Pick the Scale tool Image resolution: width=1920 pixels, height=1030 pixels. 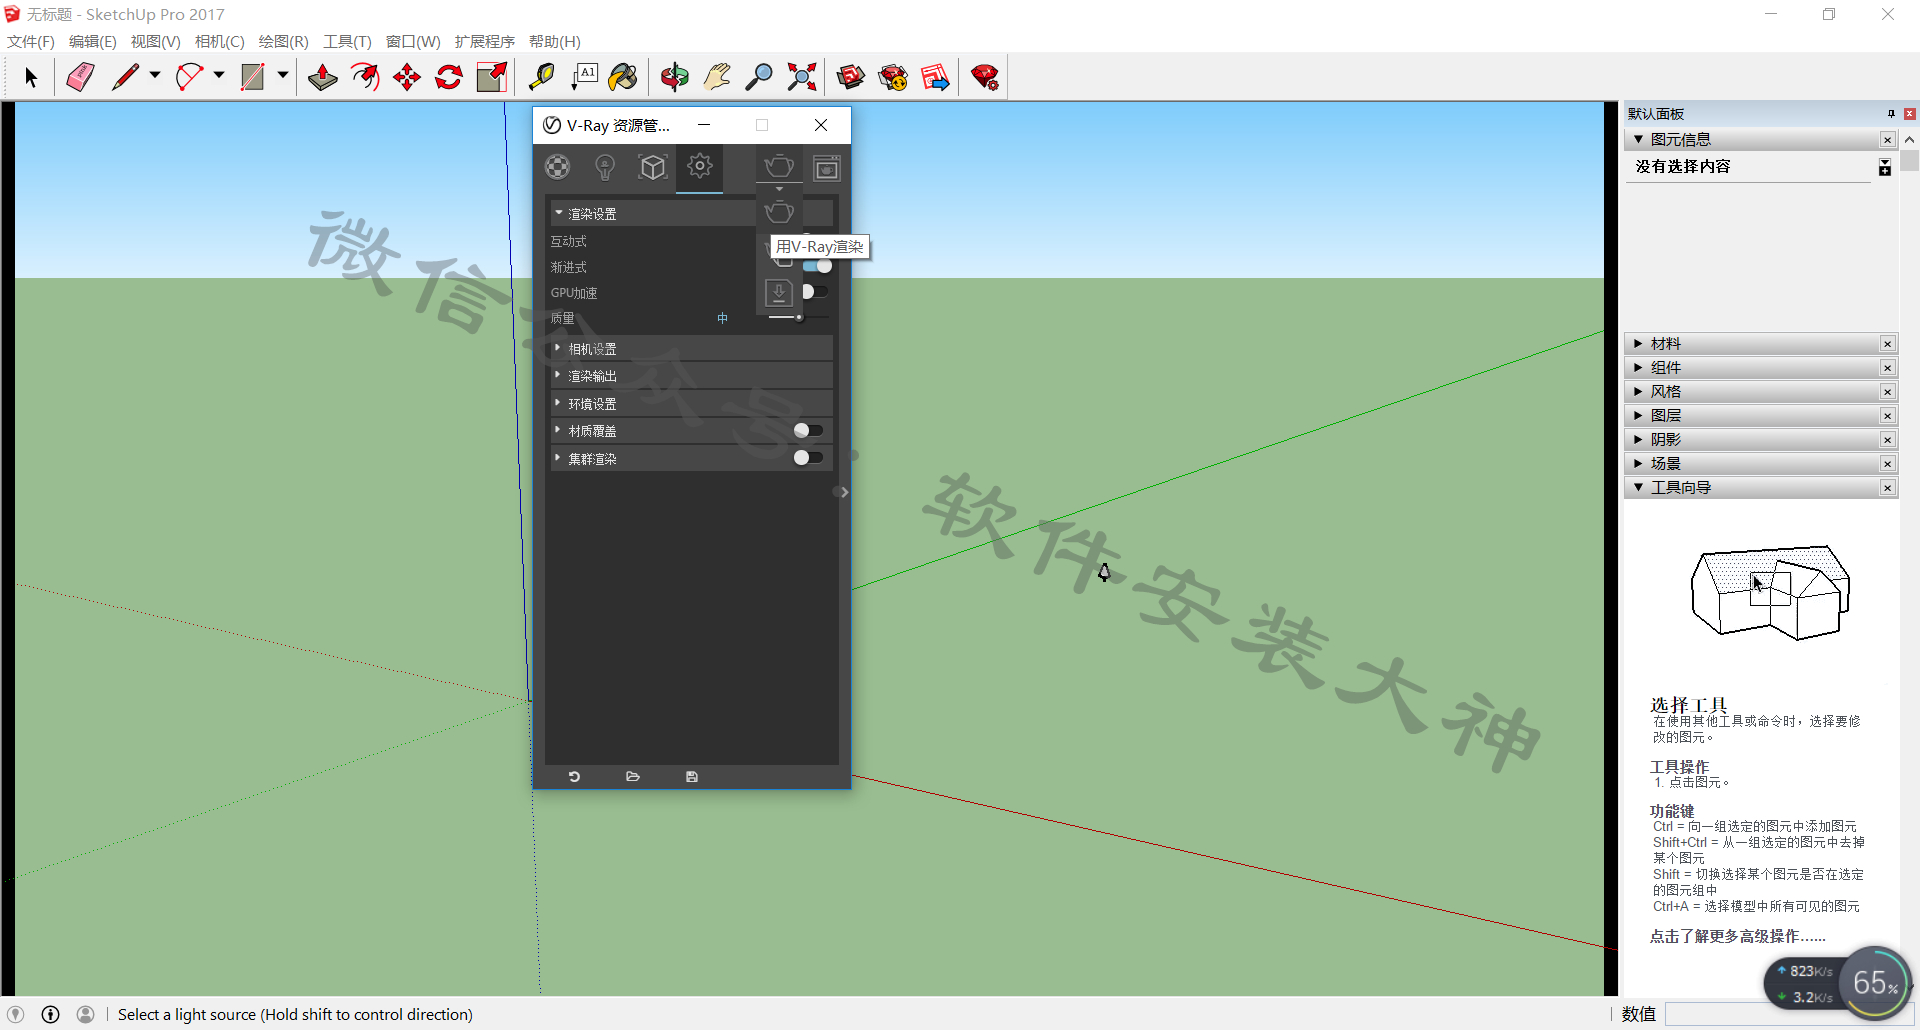click(492, 77)
